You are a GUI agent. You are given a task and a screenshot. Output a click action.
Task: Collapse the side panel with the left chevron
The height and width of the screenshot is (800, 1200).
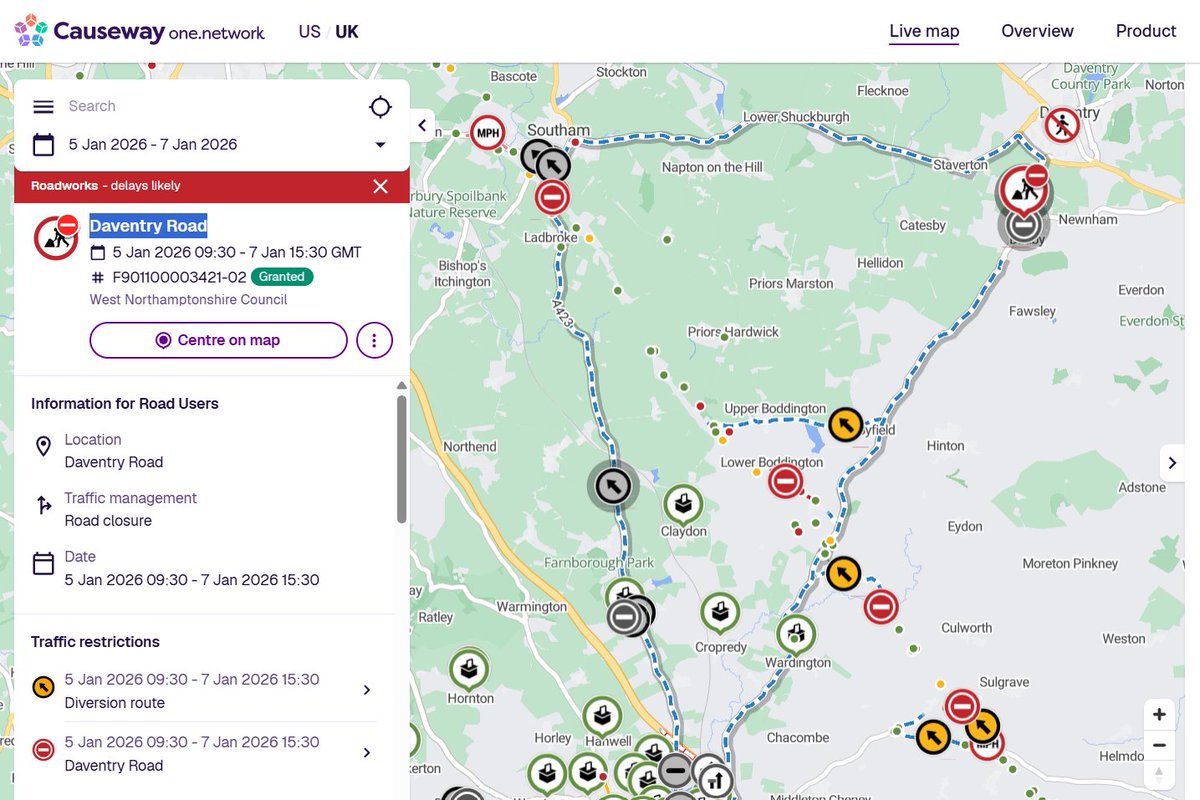coord(421,126)
